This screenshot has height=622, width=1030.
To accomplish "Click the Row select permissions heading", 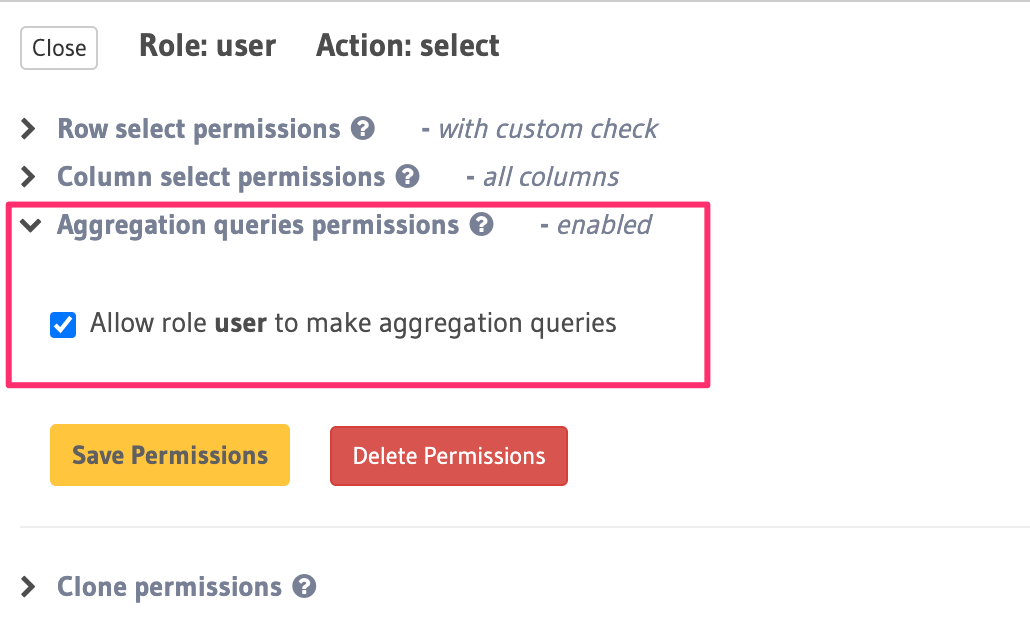I will [199, 129].
